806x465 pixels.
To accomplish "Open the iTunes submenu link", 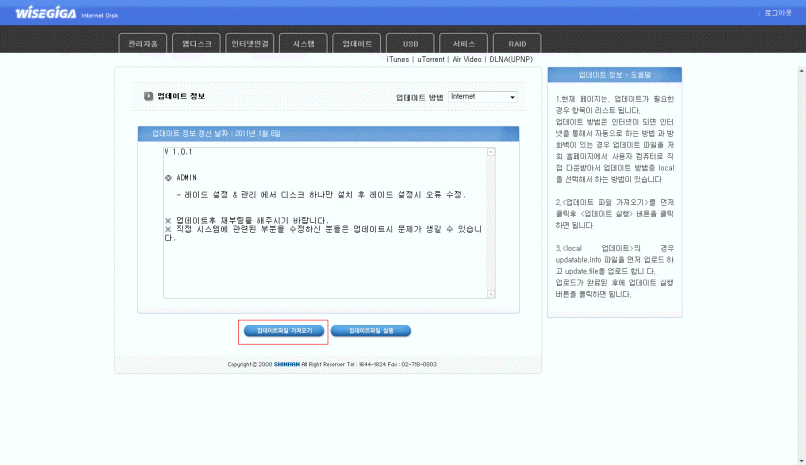I will click(399, 60).
